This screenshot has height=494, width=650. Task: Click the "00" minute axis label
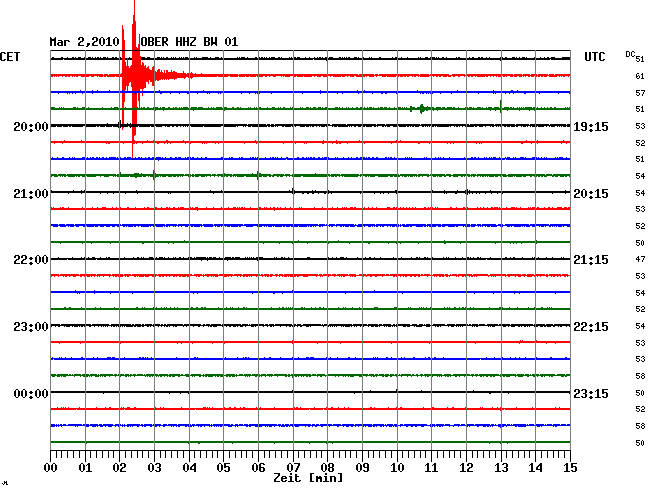pos(51,468)
